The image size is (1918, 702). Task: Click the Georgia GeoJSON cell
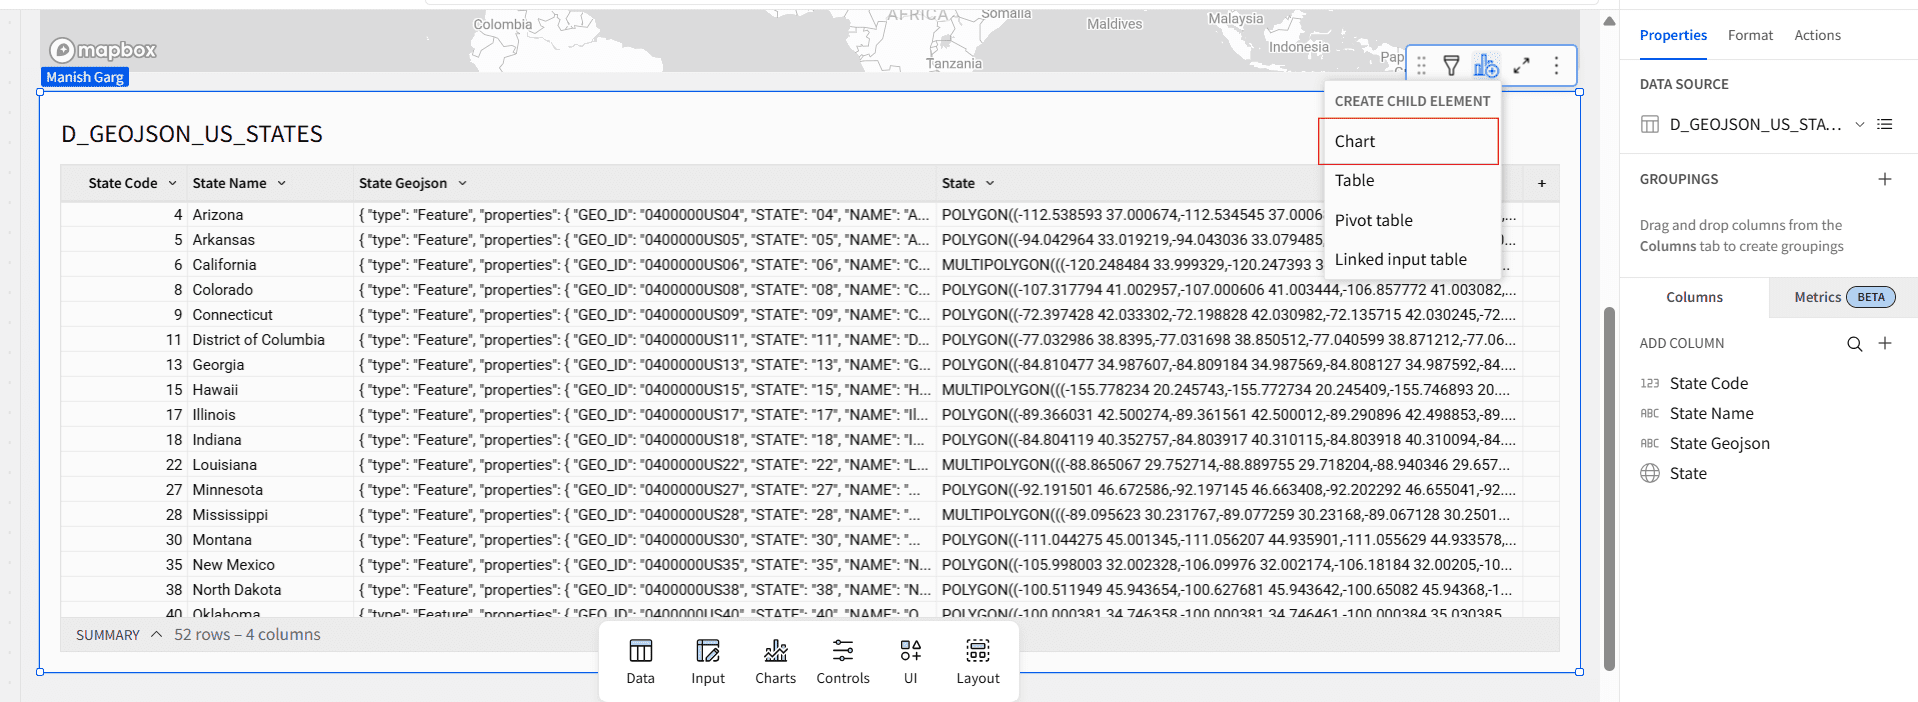(x=645, y=365)
